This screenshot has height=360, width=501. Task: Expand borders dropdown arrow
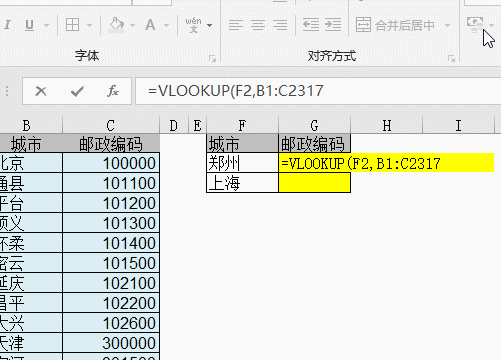click(89, 25)
